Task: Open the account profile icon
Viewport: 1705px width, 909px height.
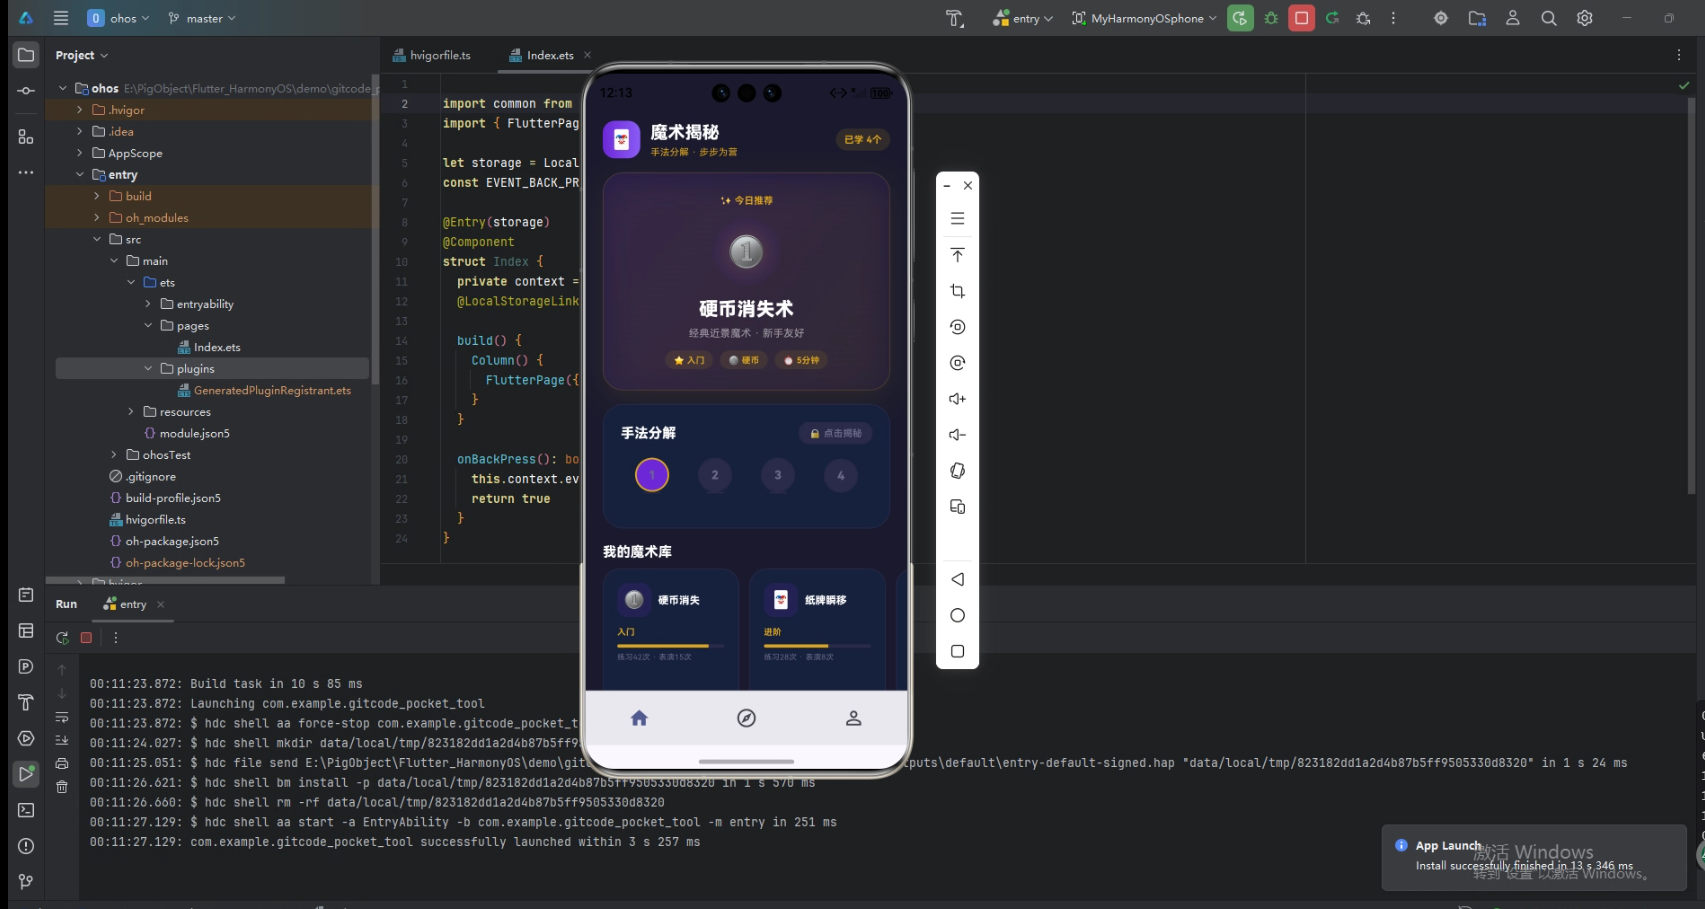Action: tap(1512, 18)
